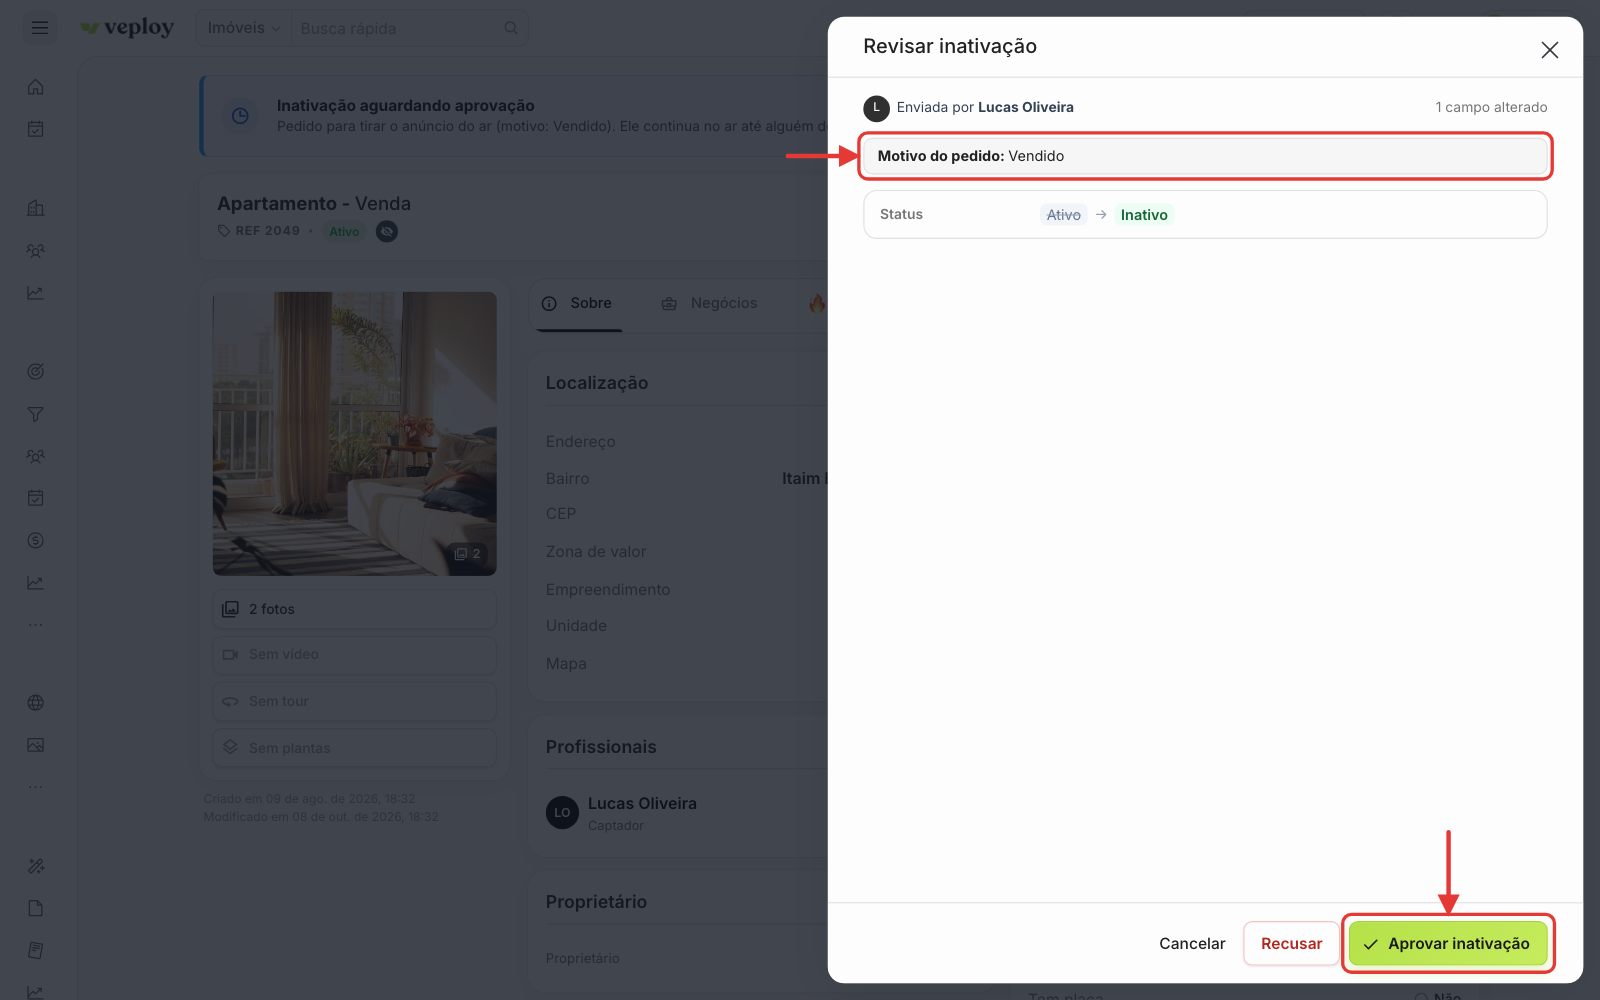1600x1000 pixels.
Task: Open the apartment photo thumbnail
Action: click(x=355, y=434)
